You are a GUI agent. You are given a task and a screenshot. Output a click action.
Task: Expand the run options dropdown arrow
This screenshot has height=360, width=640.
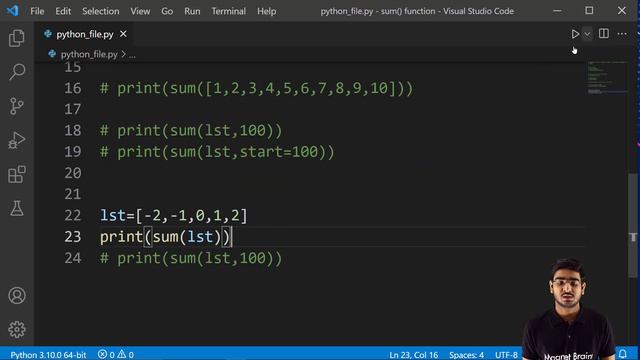[x=587, y=34]
